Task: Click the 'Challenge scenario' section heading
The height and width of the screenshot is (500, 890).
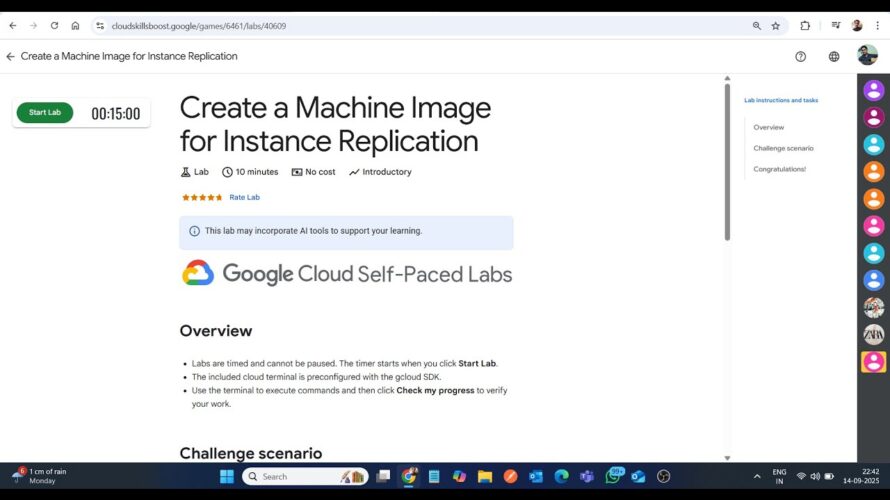Action: point(251,453)
